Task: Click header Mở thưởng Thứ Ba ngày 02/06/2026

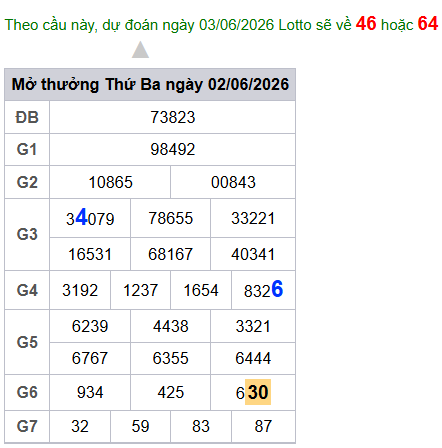Action: [150, 84]
